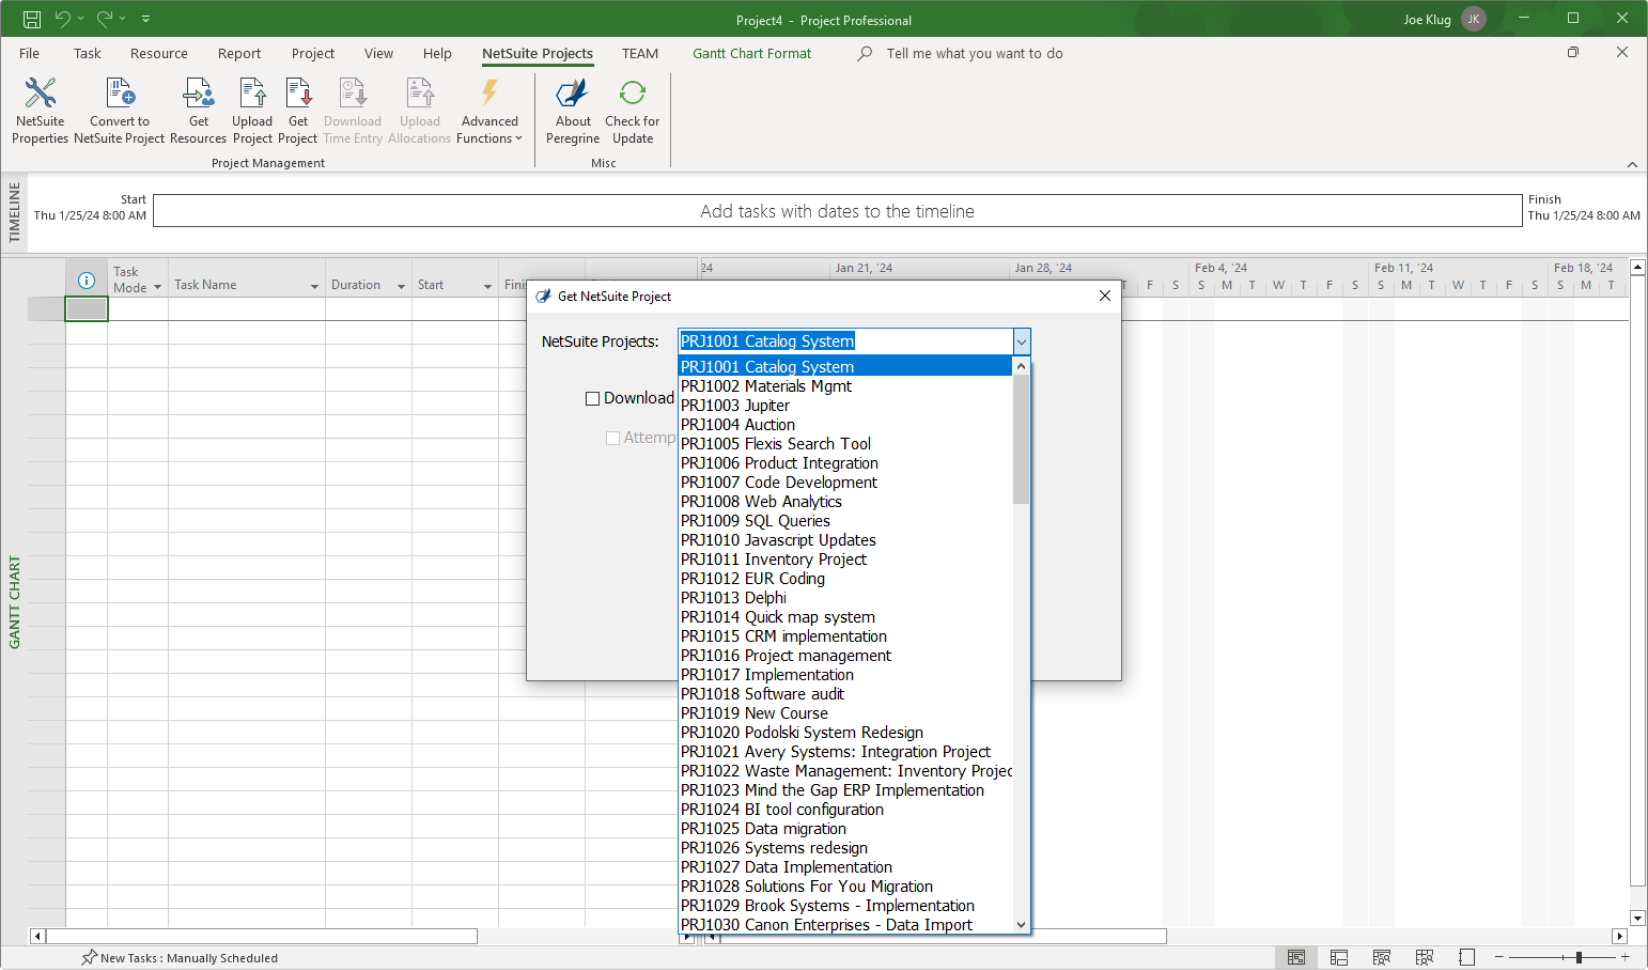Switch to Resource Sheet view in status bar

pos(1424,958)
